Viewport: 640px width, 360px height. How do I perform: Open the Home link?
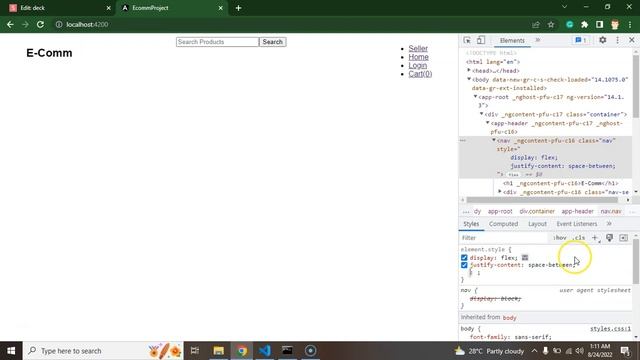(x=418, y=57)
